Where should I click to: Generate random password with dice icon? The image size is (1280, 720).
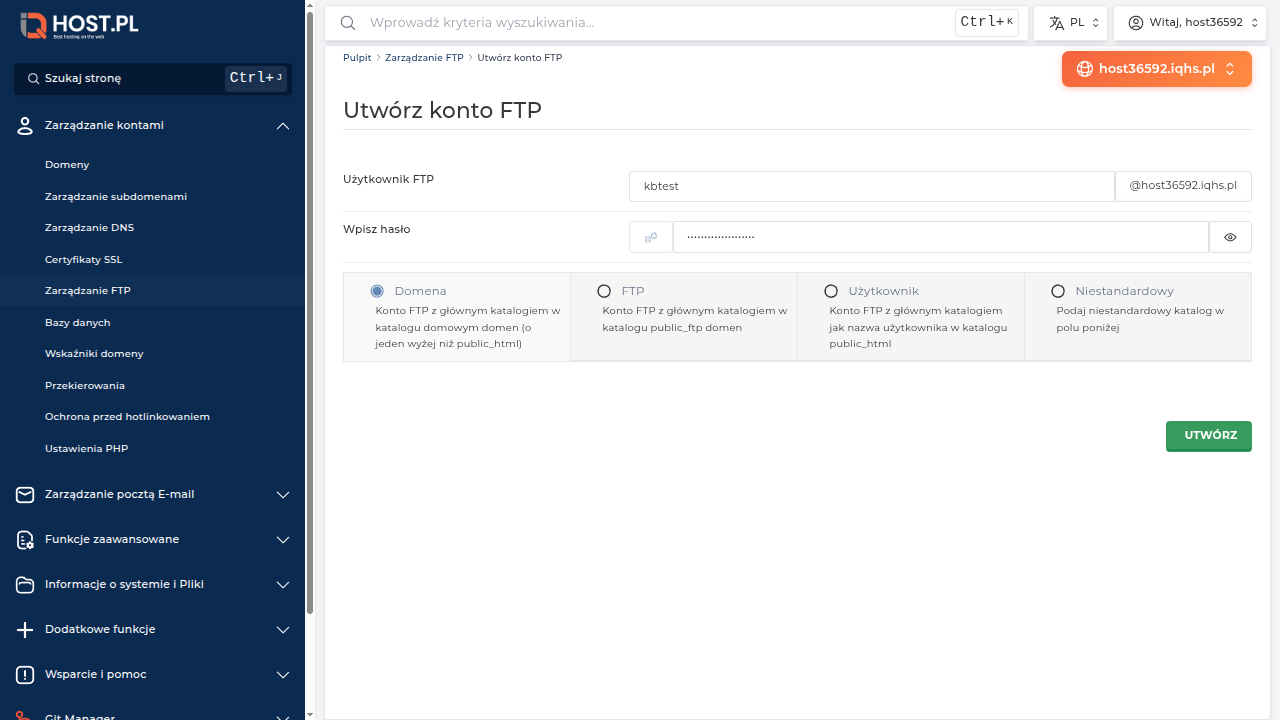tap(651, 237)
